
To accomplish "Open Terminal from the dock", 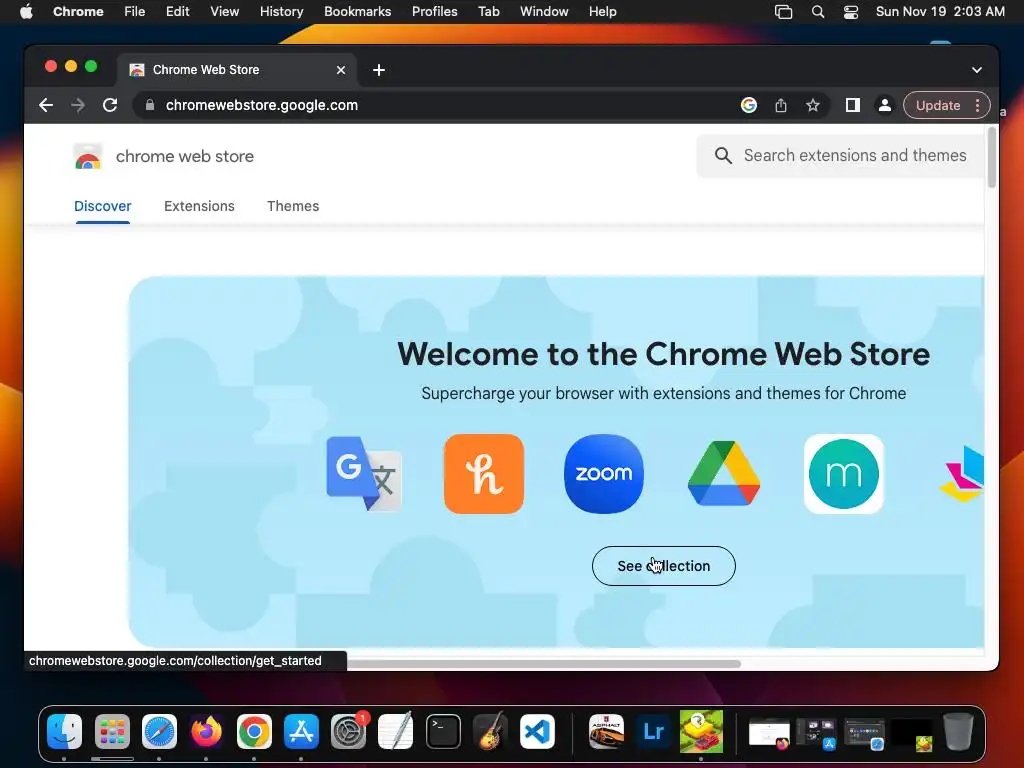I will pyautogui.click(x=443, y=731).
